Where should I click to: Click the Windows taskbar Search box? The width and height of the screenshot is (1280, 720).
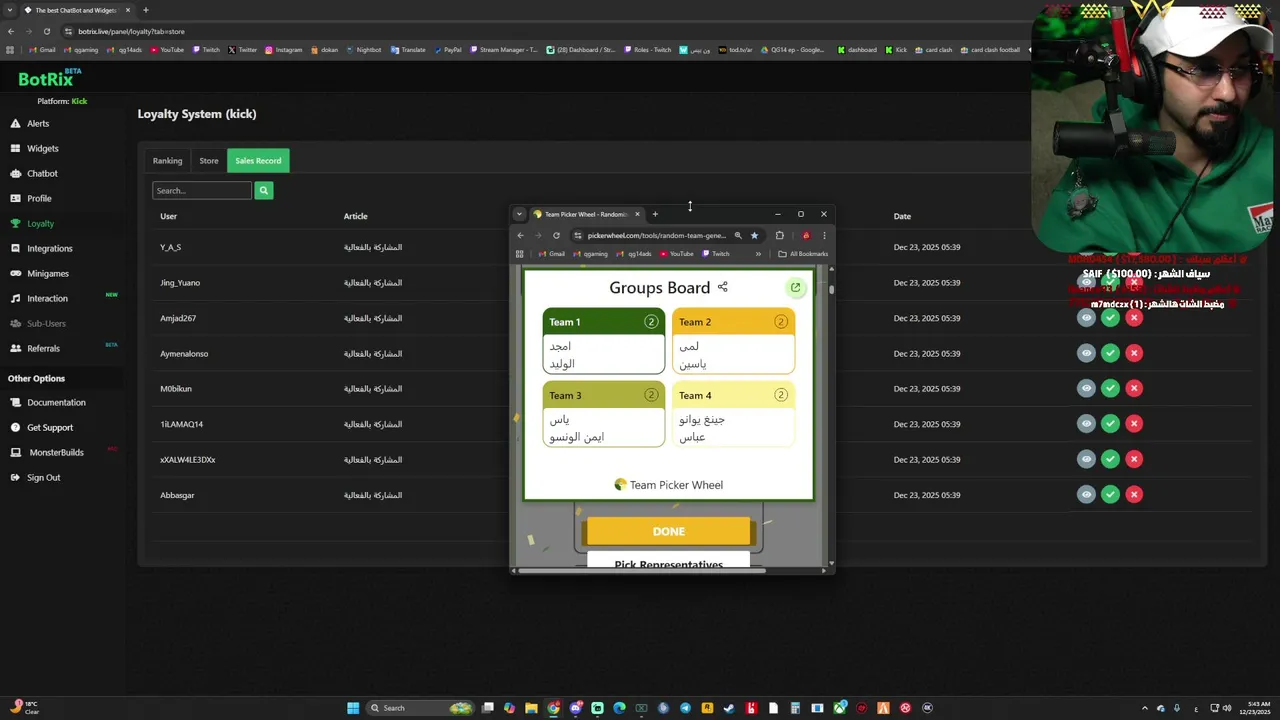pos(420,708)
